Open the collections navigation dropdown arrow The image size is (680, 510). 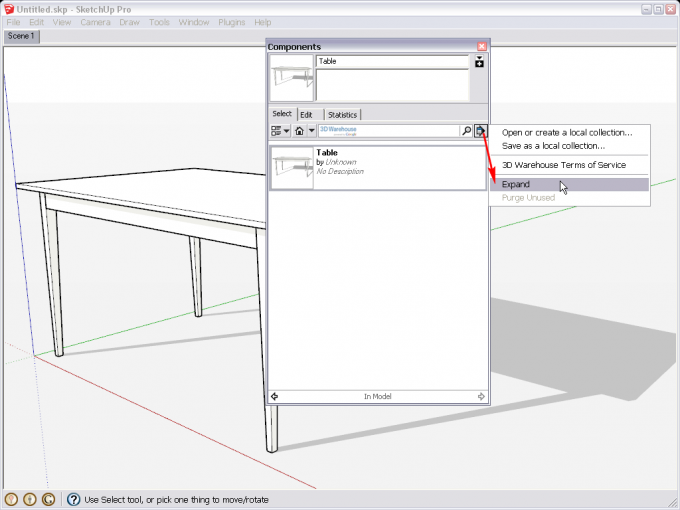point(311,131)
